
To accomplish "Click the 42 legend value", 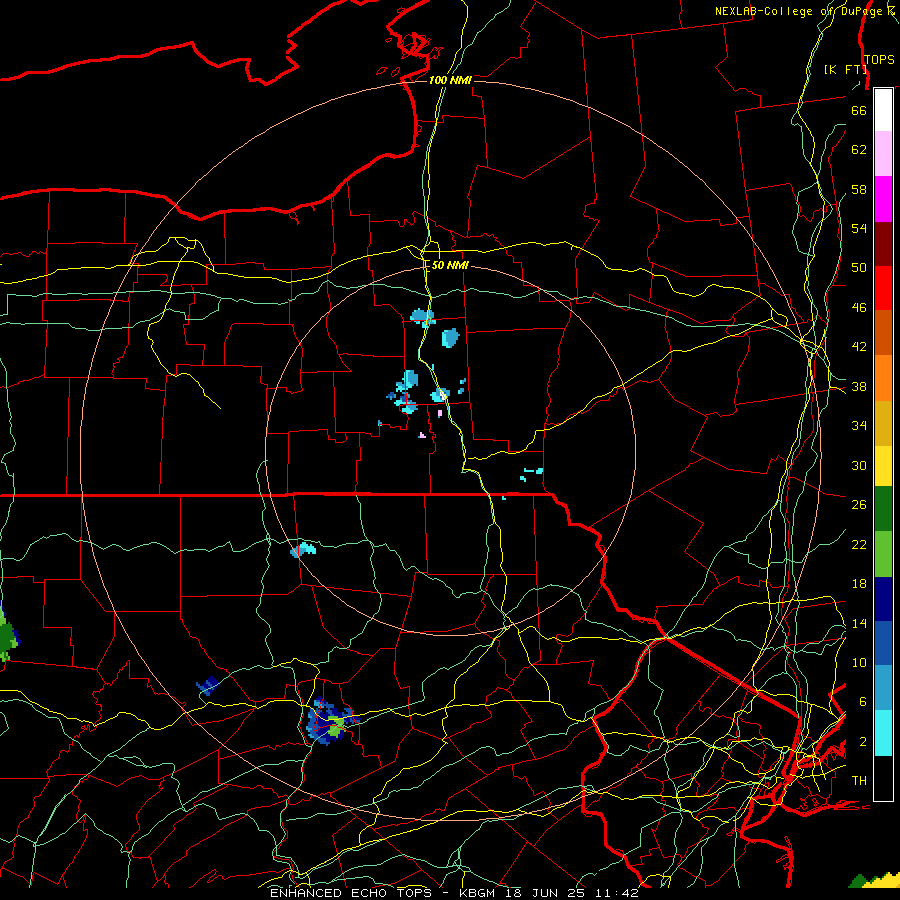I will 859,347.
